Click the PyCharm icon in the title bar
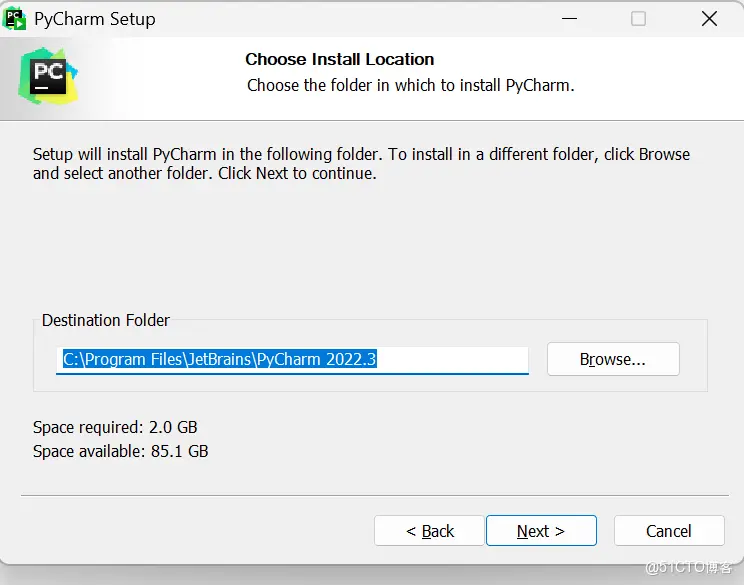 pyautogui.click(x=14, y=18)
